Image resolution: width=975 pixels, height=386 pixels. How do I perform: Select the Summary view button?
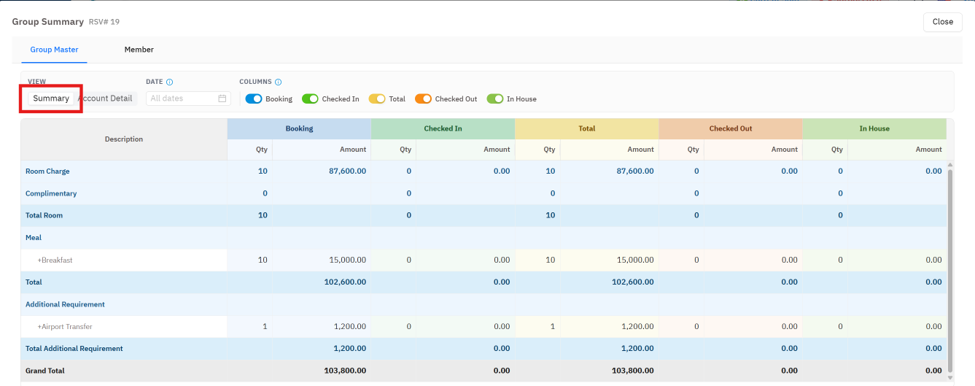click(x=51, y=98)
